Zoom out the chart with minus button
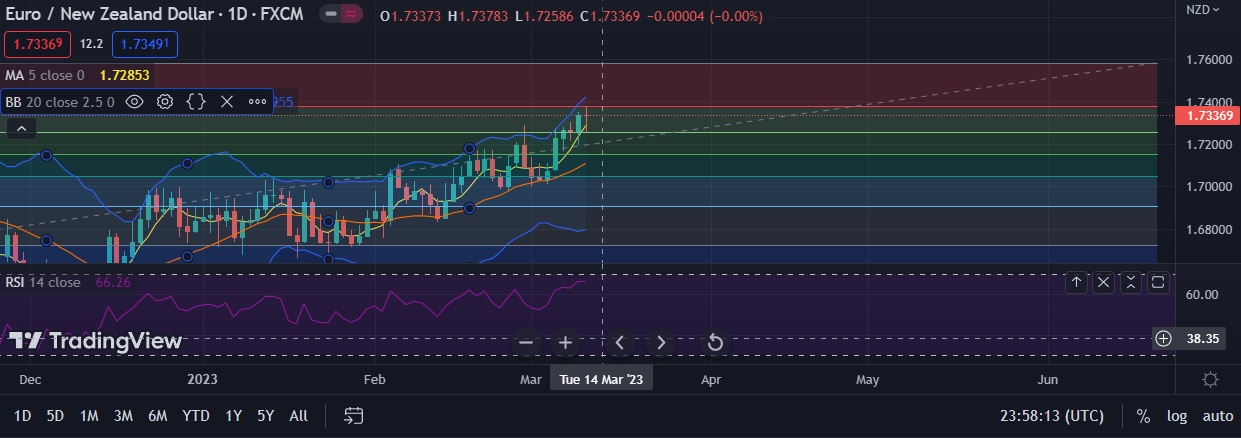The height and width of the screenshot is (438, 1241). click(x=526, y=343)
